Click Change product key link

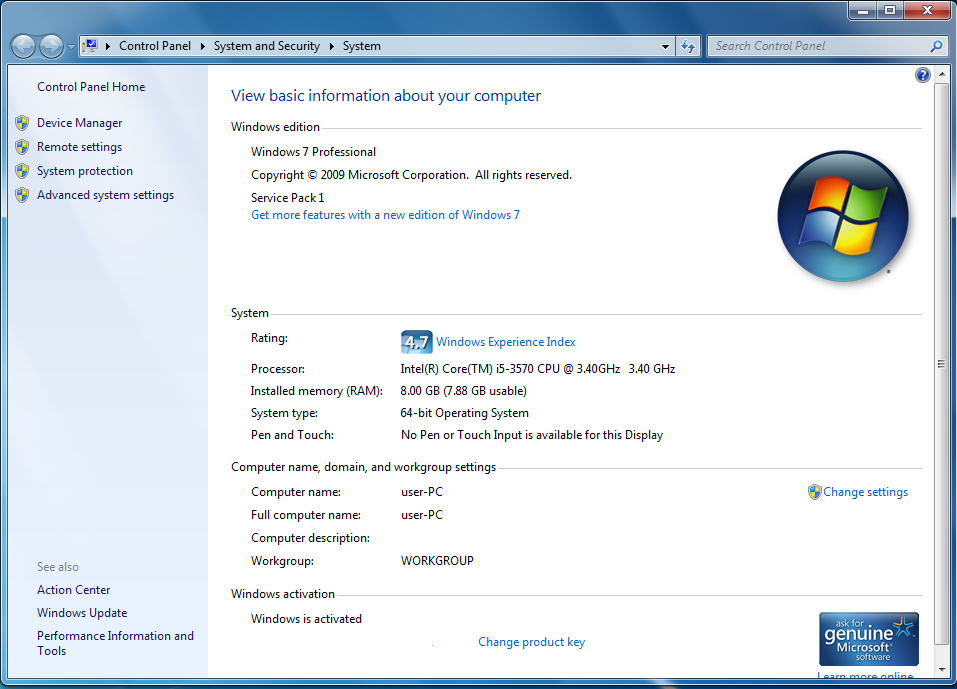pyautogui.click(x=532, y=642)
